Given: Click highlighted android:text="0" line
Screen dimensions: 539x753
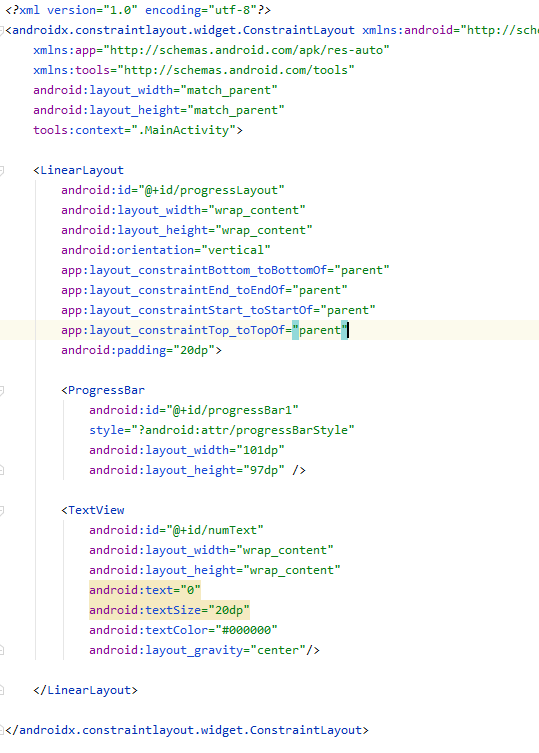Looking at the screenshot, I should (145, 590).
